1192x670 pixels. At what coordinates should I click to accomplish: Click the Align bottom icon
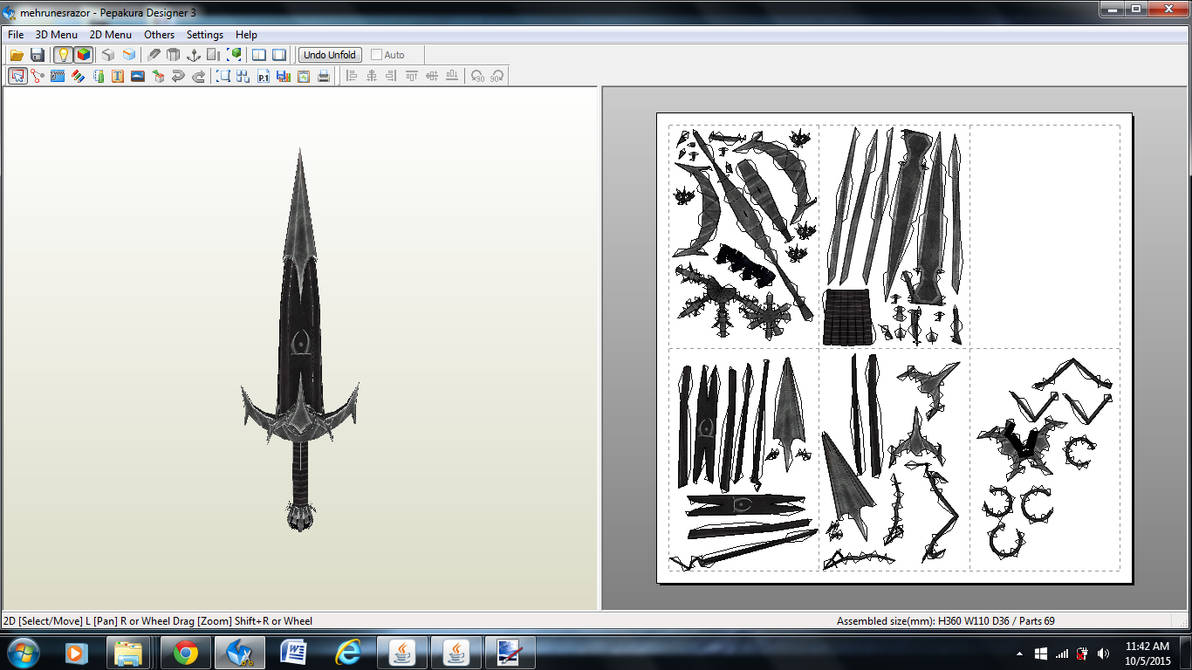(452, 76)
